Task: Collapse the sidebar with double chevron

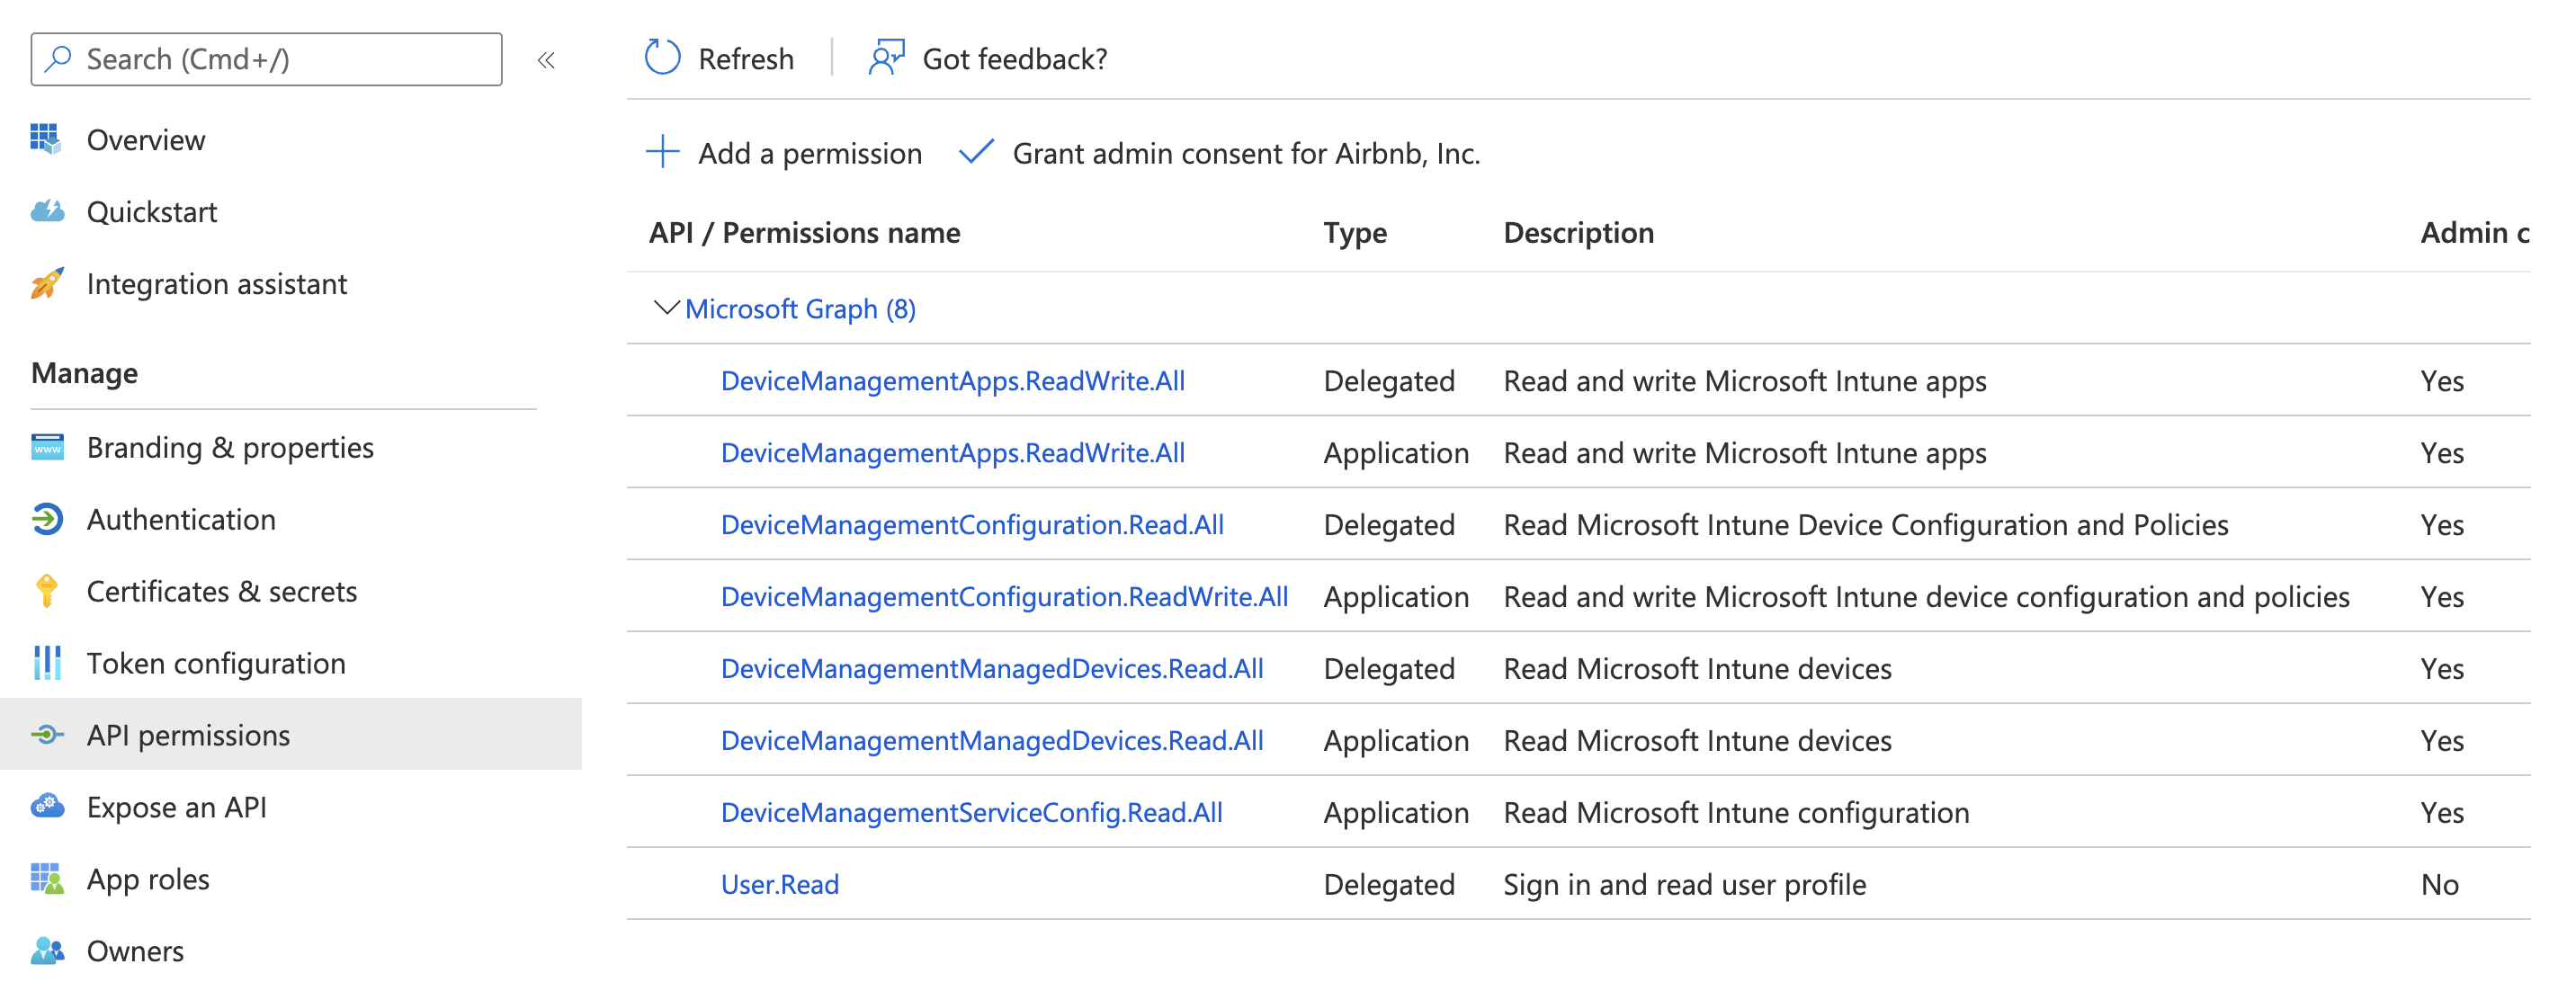Action: coord(546,60)
